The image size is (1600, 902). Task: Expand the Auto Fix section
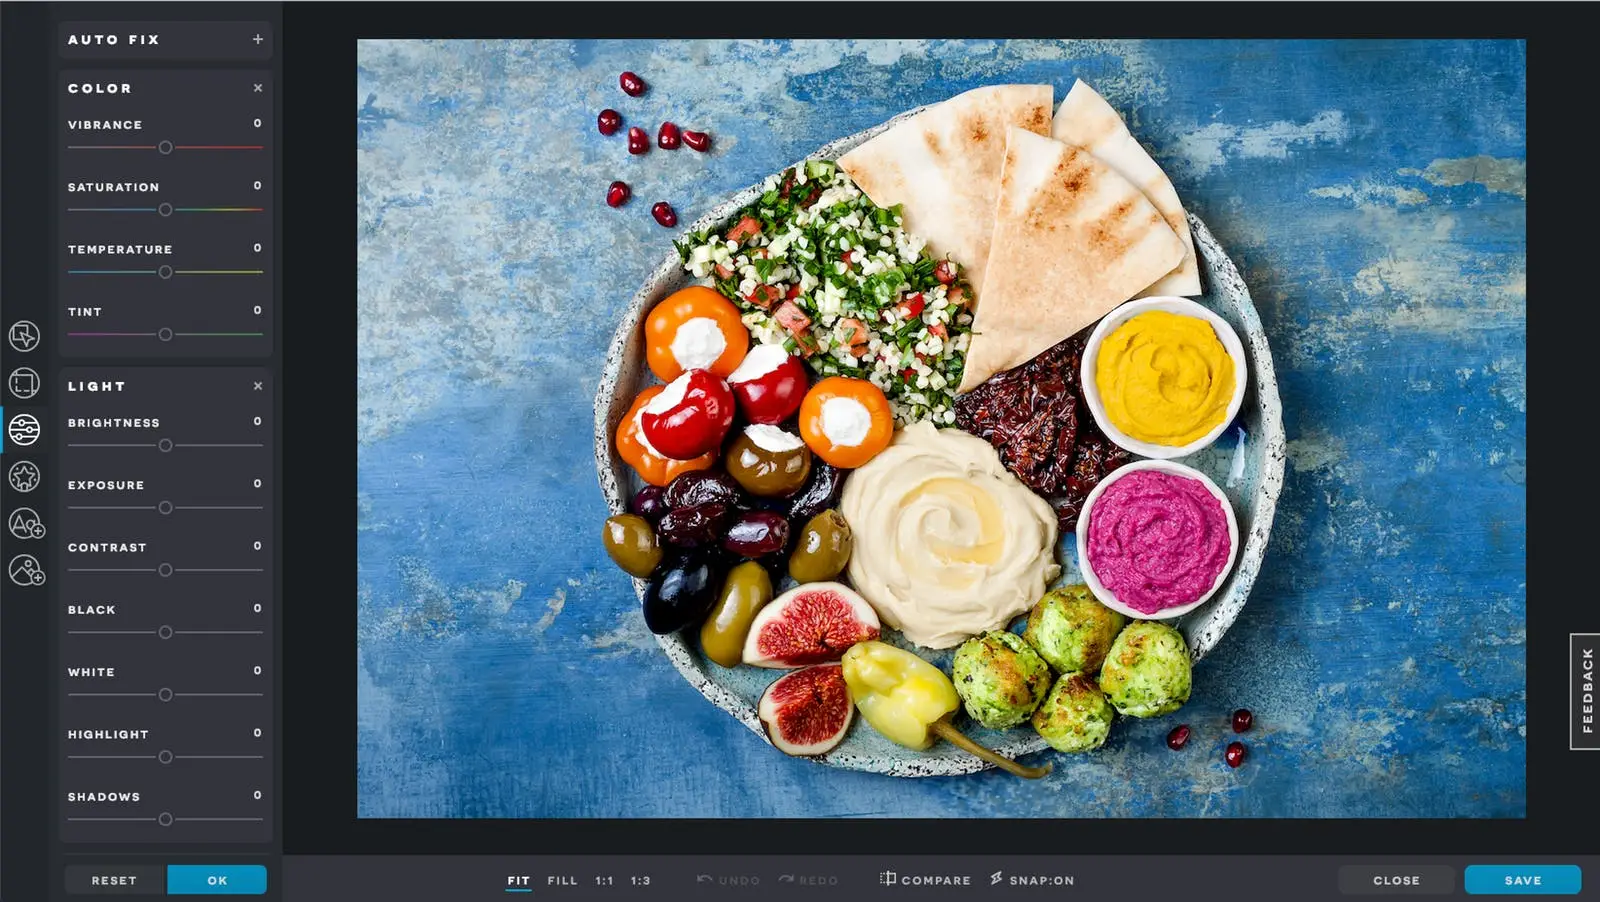[257, 39]
